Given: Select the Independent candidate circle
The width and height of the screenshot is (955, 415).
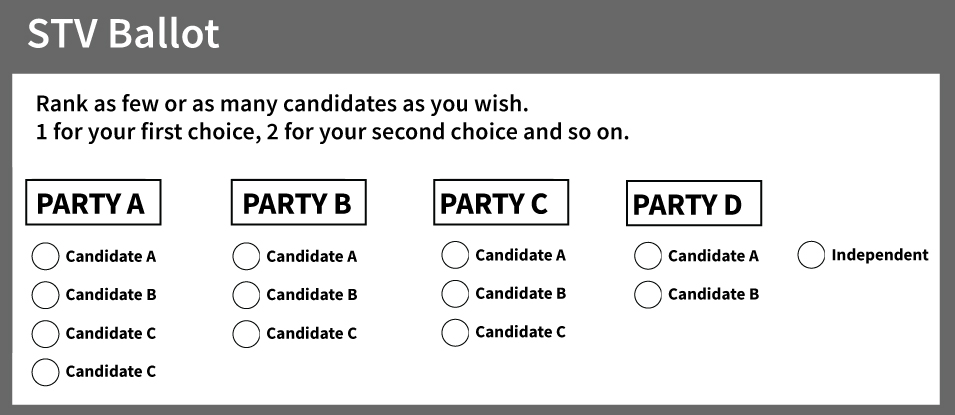Looking at the screenshot, I should click(x=811, y=255).
